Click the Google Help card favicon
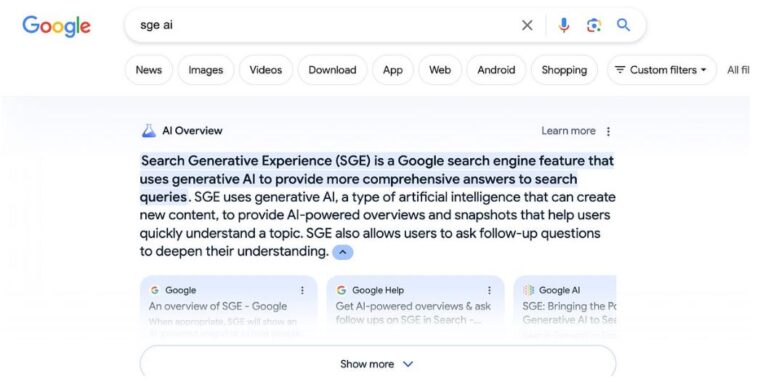The height and width of the screenshot is (384, 768). (341, 290)
